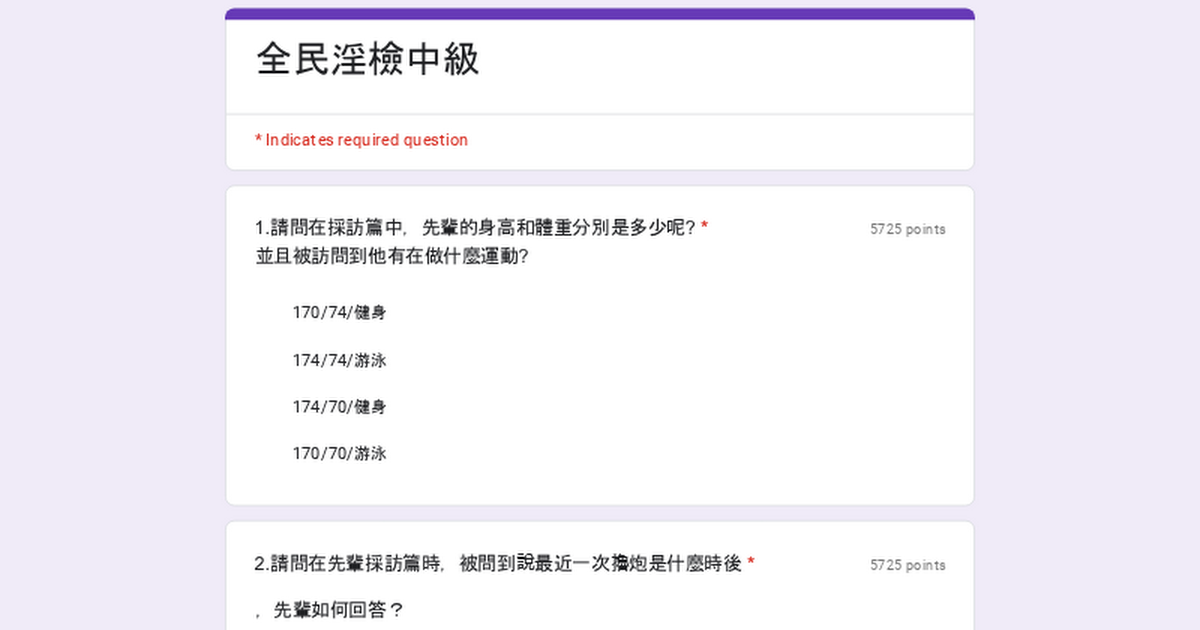This screenshot has height=630, width=1200.
Task: Select the 170/70/游泳 answer option
Action: 339,454
